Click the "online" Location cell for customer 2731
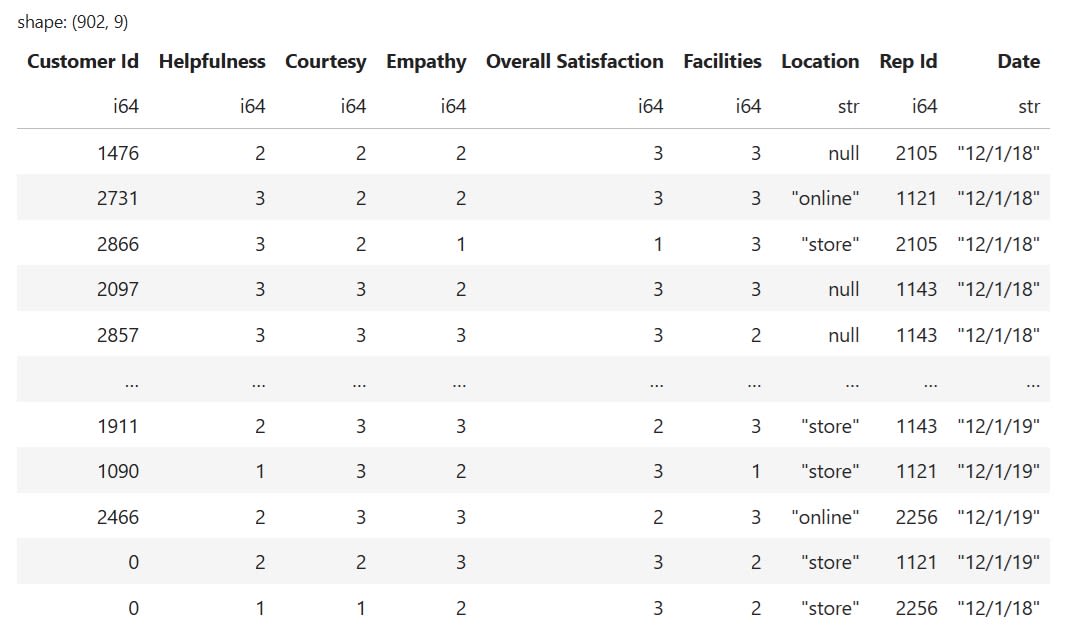 tap(825, 198)
